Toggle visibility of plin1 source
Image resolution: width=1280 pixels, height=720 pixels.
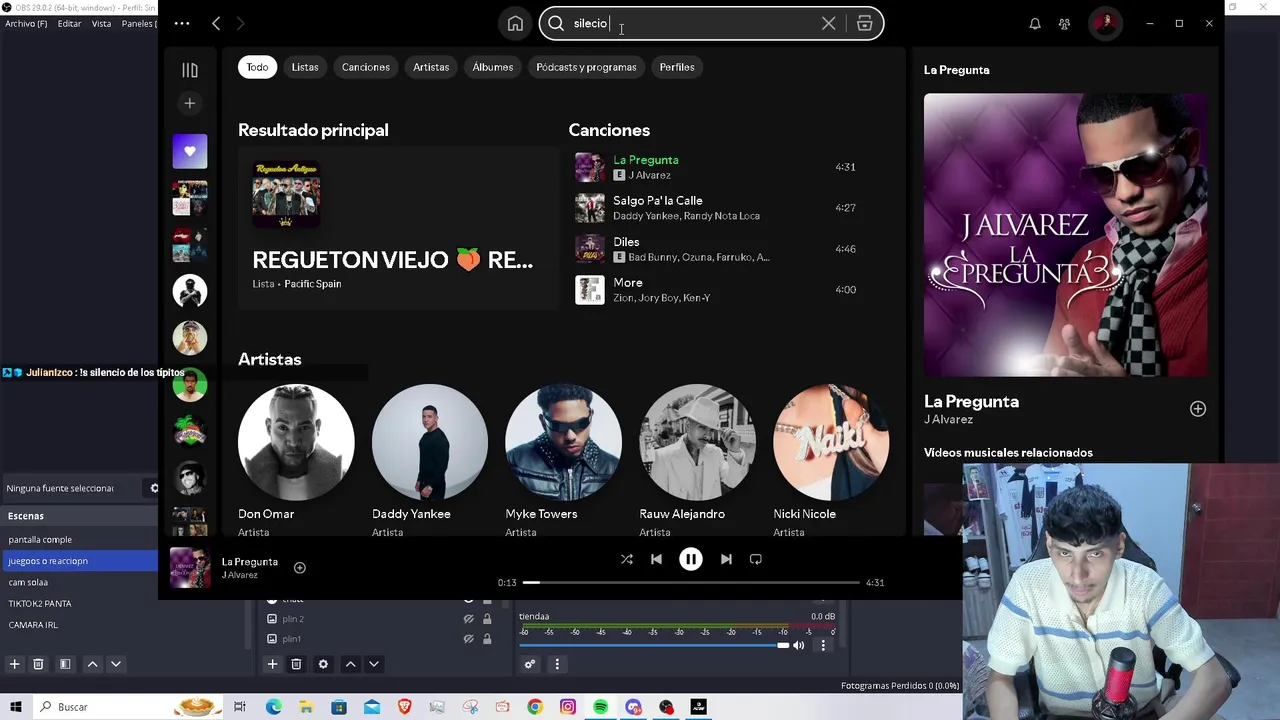tap(468, 639)
